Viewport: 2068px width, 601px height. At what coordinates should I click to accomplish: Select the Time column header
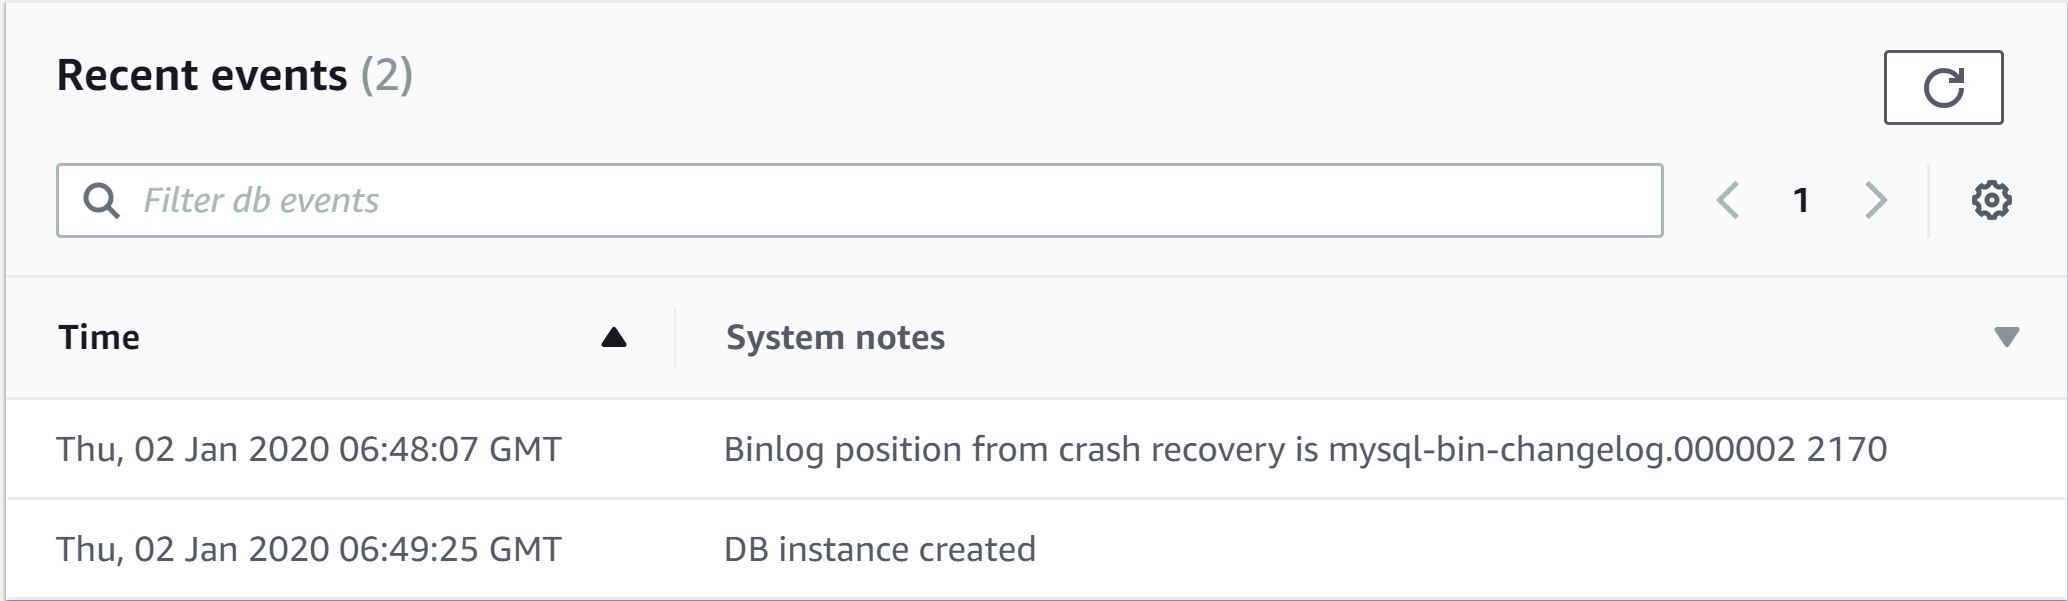[100, 337]
